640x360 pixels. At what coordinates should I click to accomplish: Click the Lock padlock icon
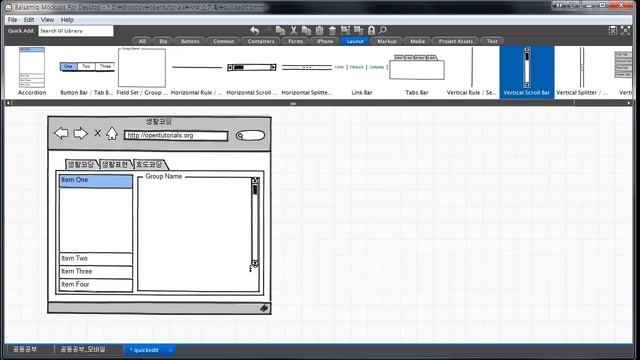(x=371, y=30)
